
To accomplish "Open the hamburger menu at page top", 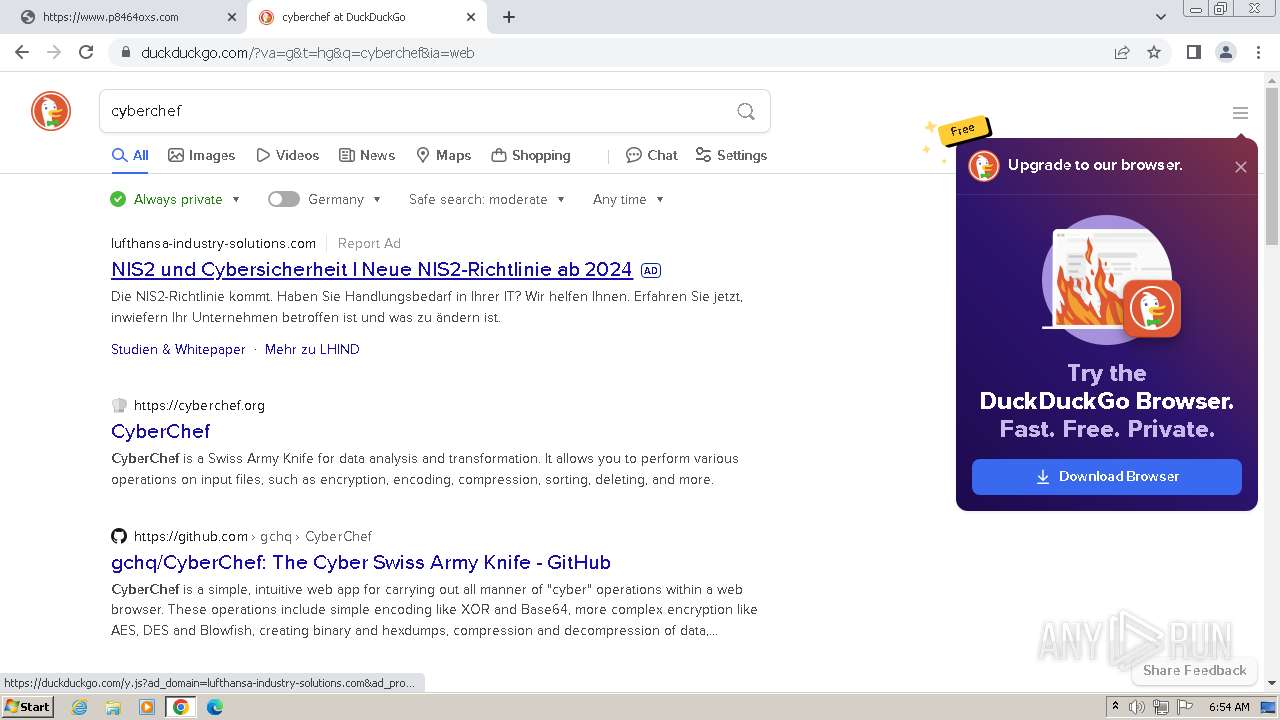I will (x=1240, y=113).
